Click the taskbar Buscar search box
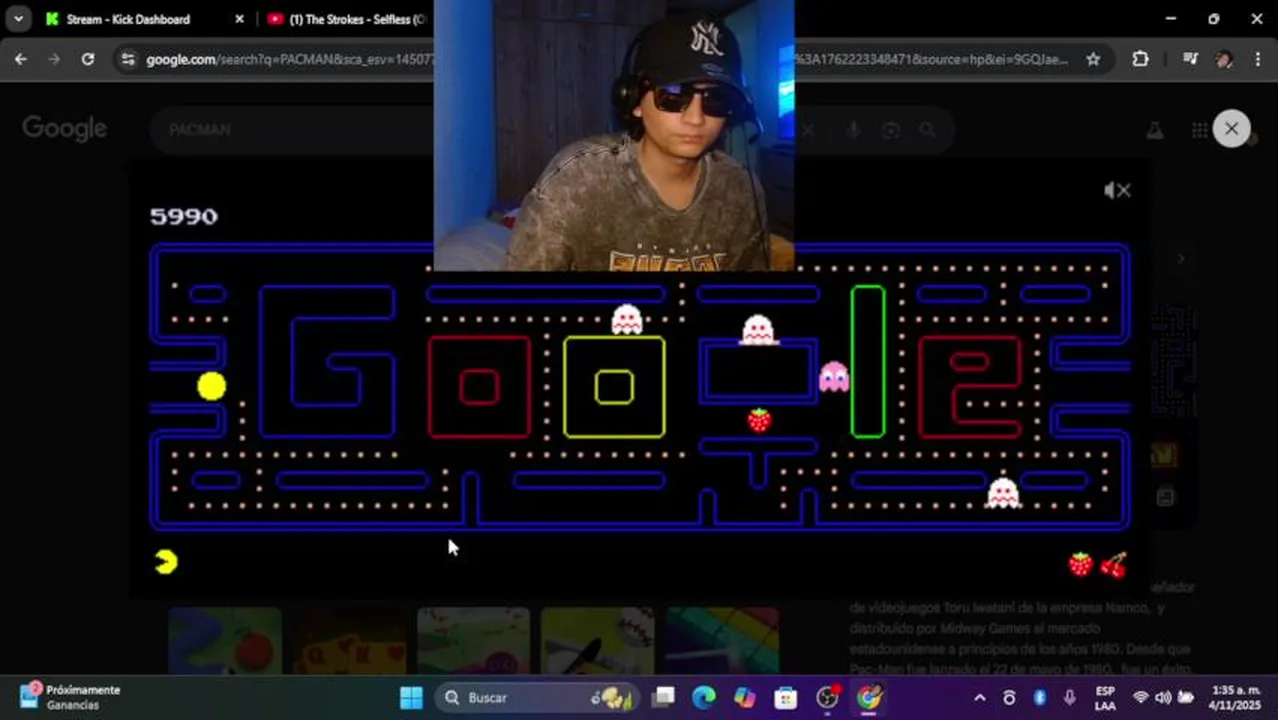The height and width of the screenshot is (720, 1278). (539, 697)
